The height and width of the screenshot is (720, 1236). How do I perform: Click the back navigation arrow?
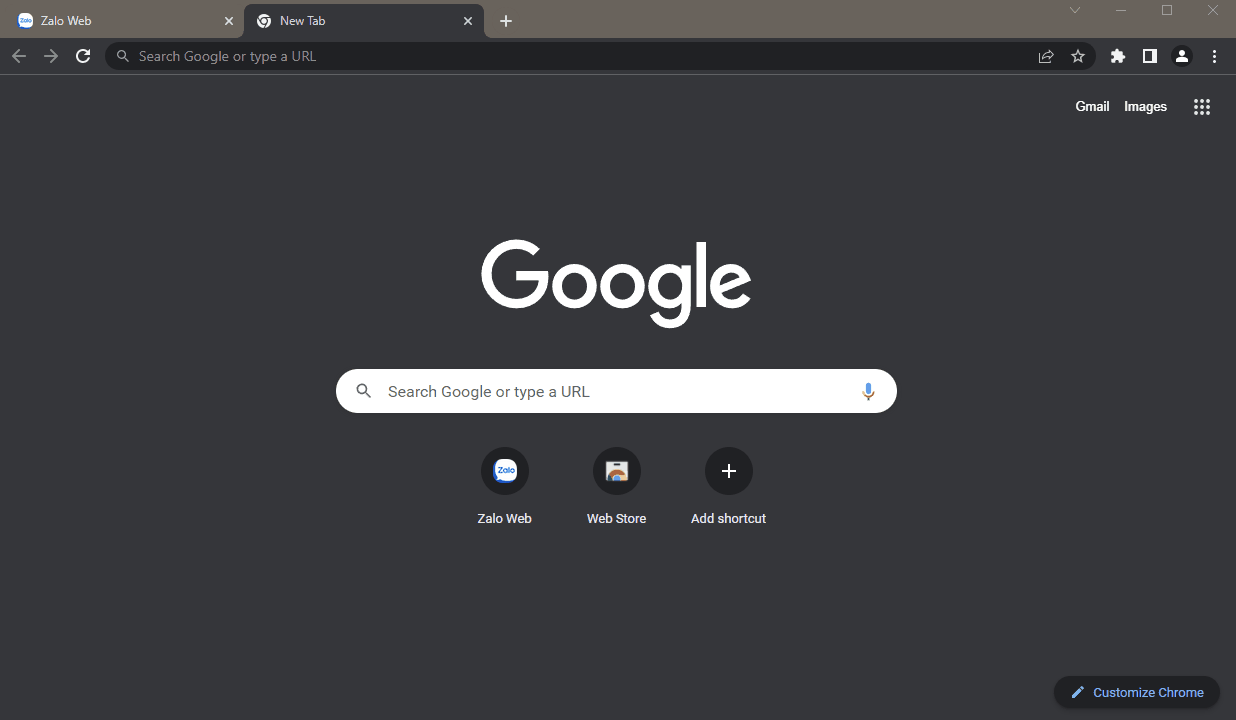tap(18, 56)
